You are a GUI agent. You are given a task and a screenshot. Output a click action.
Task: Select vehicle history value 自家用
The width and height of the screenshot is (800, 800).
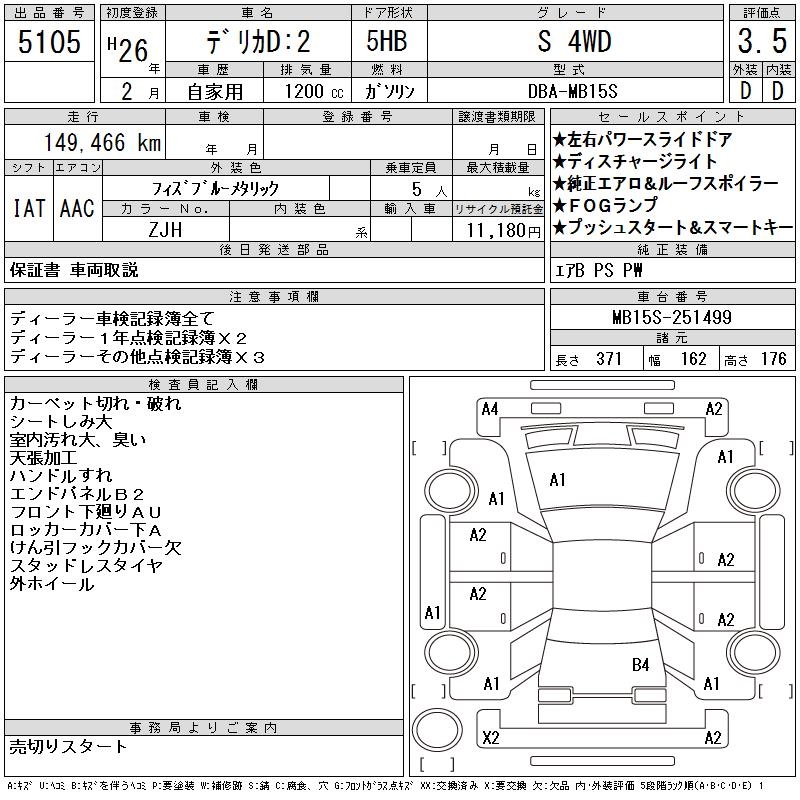tap(215, 92)
